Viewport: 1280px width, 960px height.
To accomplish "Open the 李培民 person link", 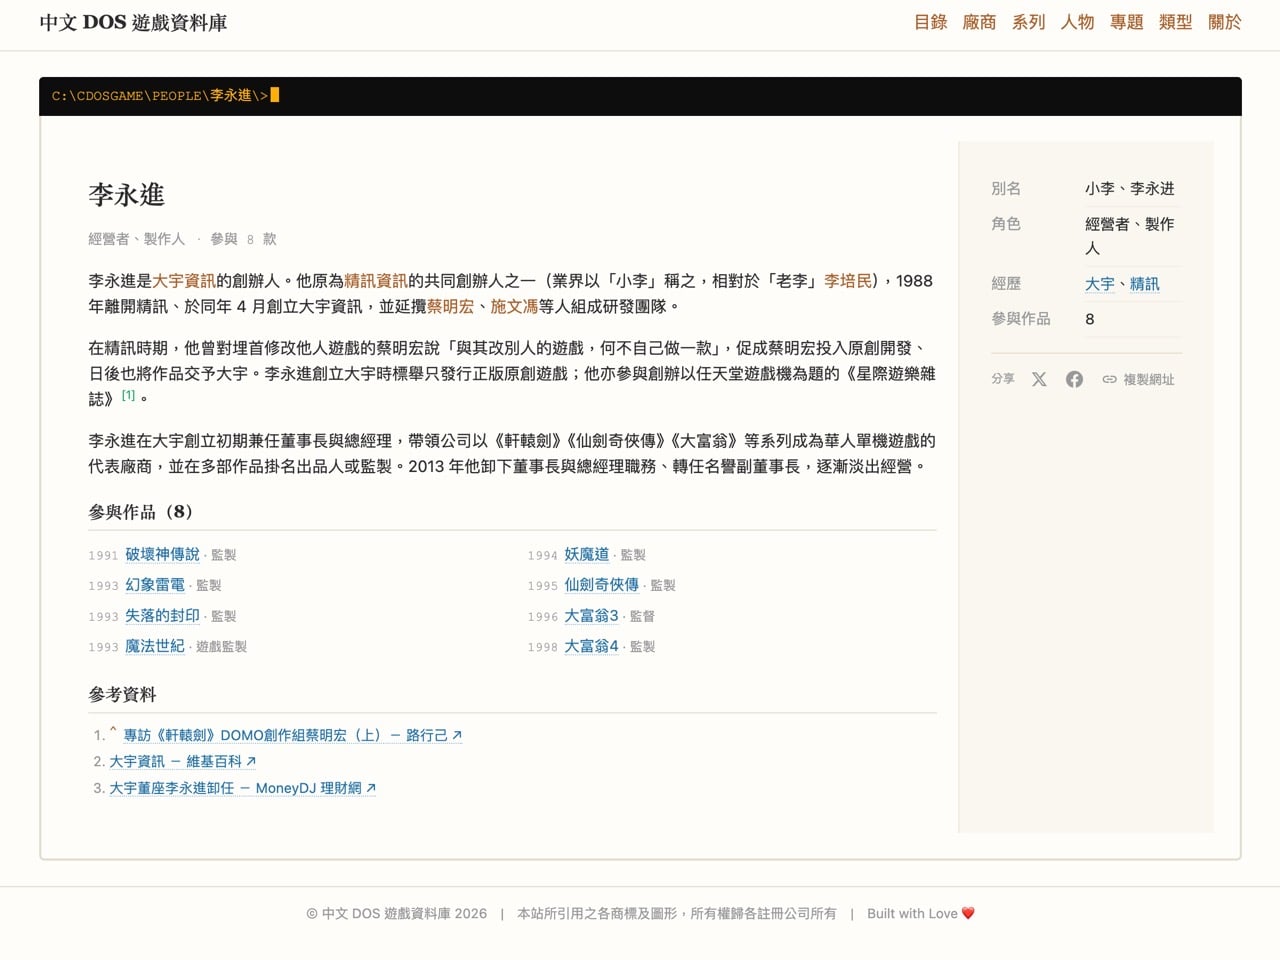I will coord(848,281).
